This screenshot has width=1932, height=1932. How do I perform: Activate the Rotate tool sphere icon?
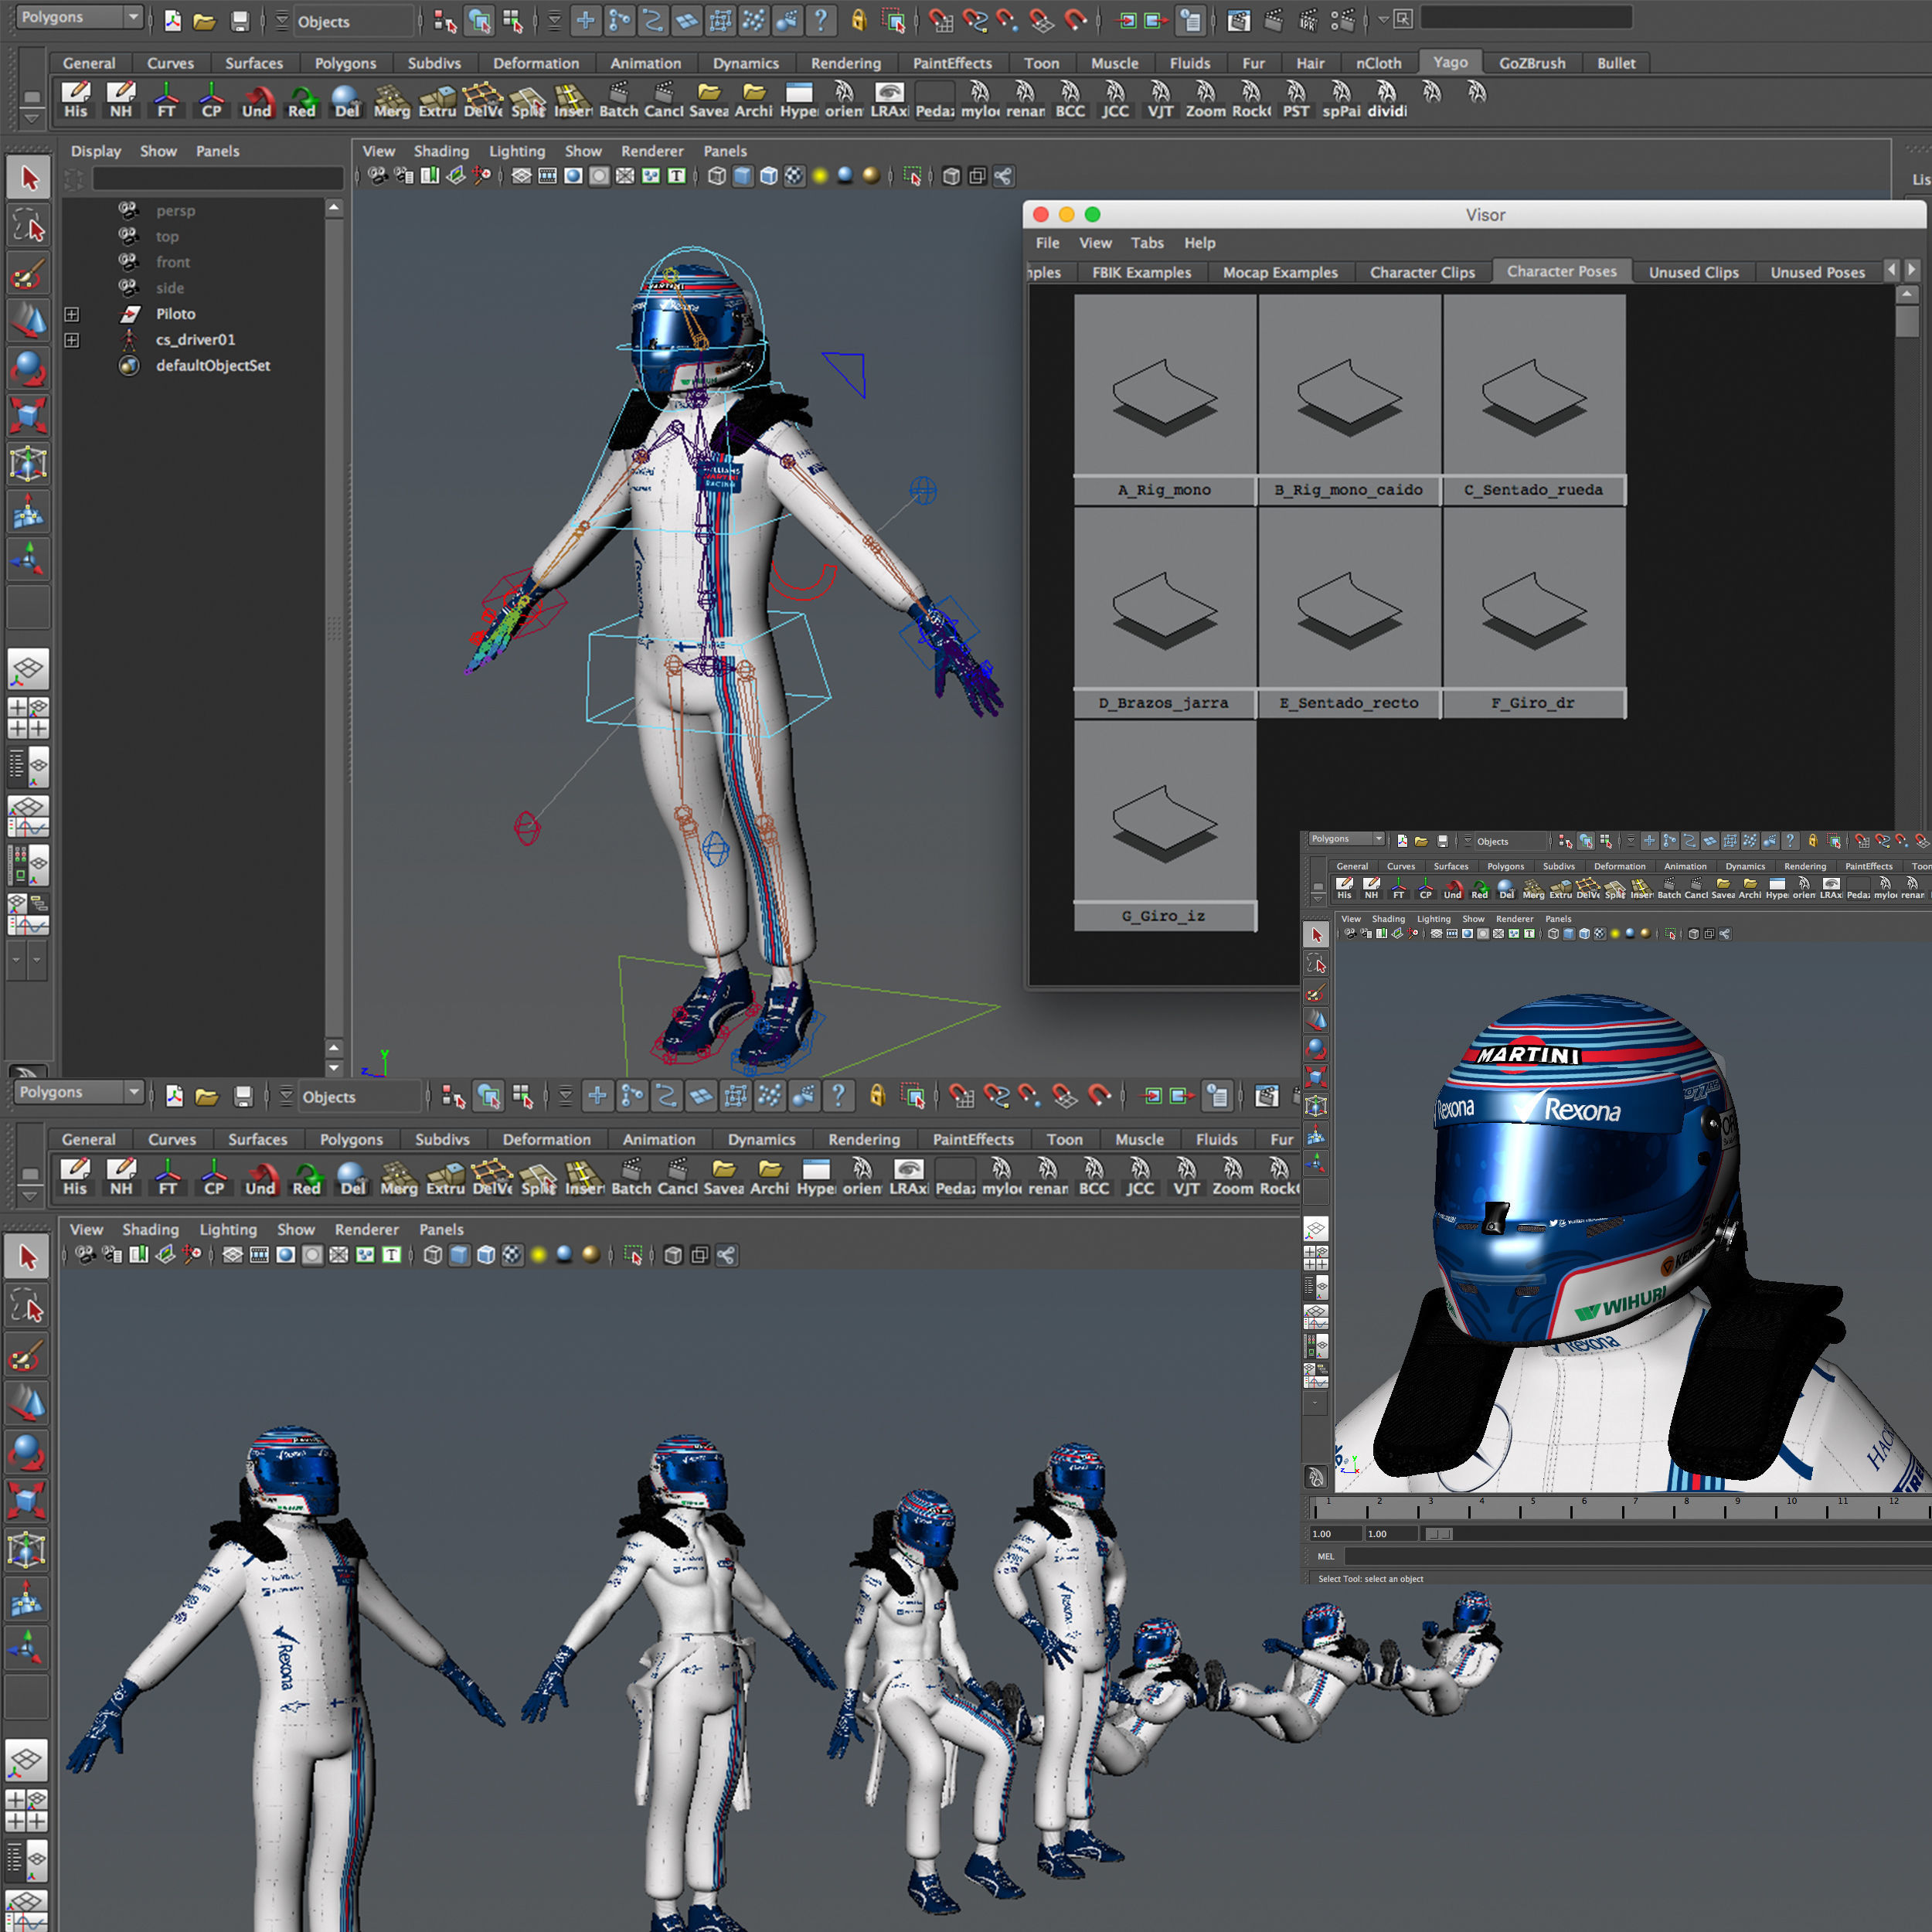pos(29,368)
